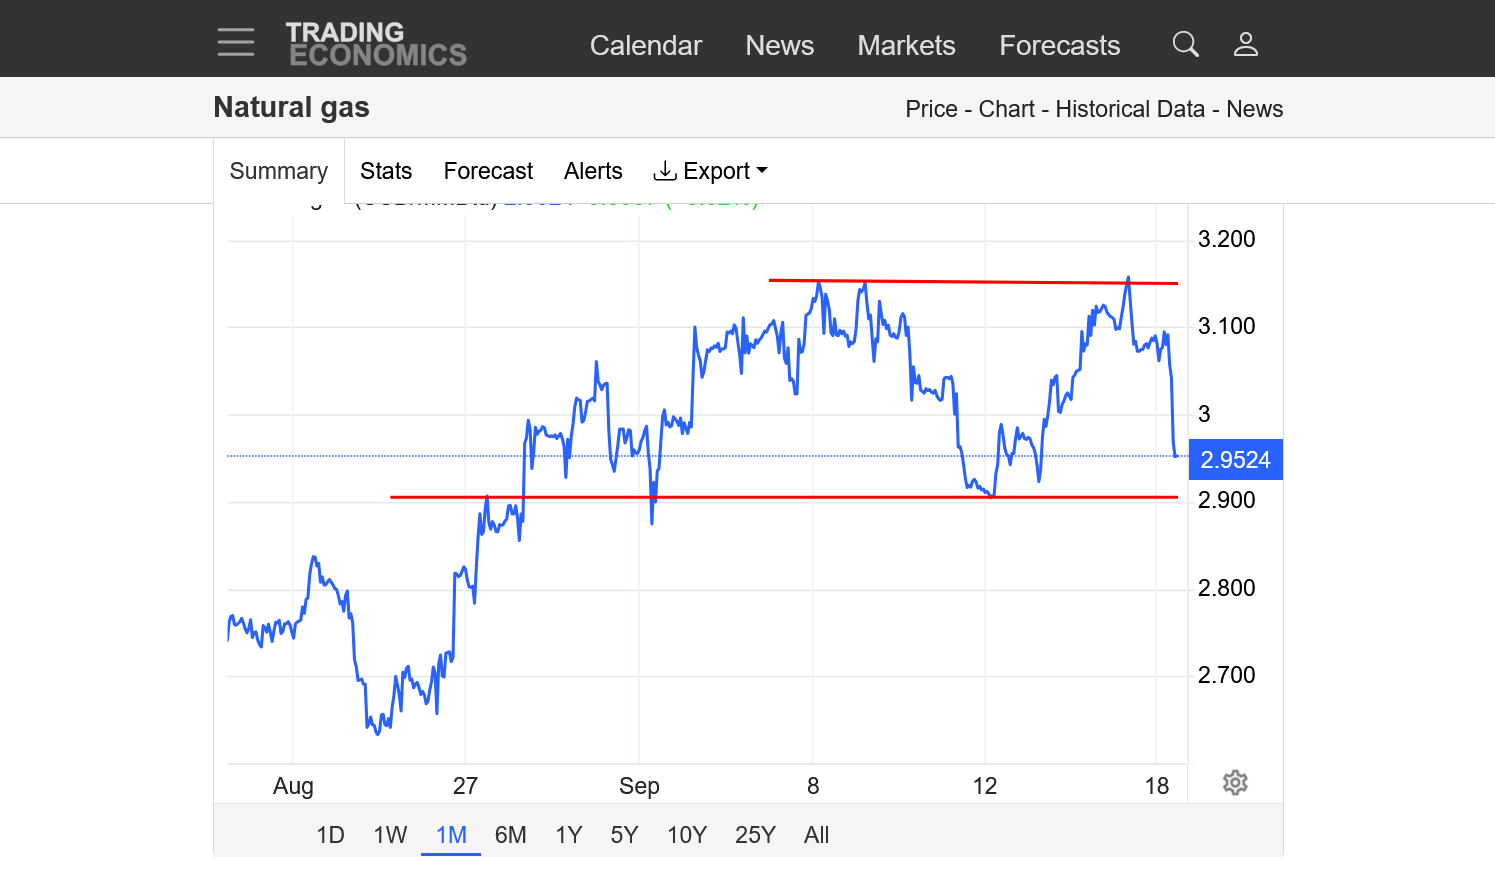Select the 6M time range
The width and height of the screenshot is (1495, 892).
coord(510,835)
